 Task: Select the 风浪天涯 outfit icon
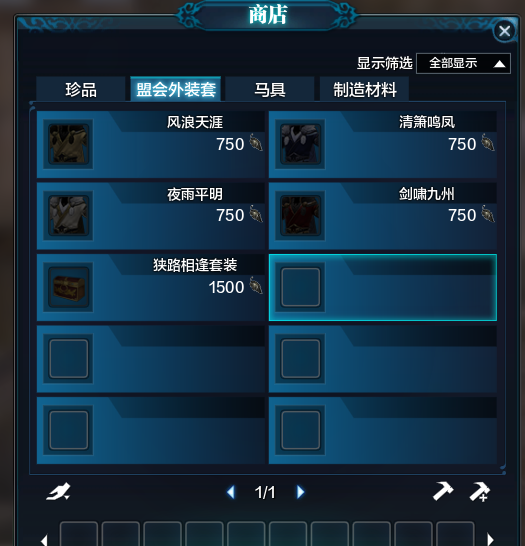(x=68, y=144)
